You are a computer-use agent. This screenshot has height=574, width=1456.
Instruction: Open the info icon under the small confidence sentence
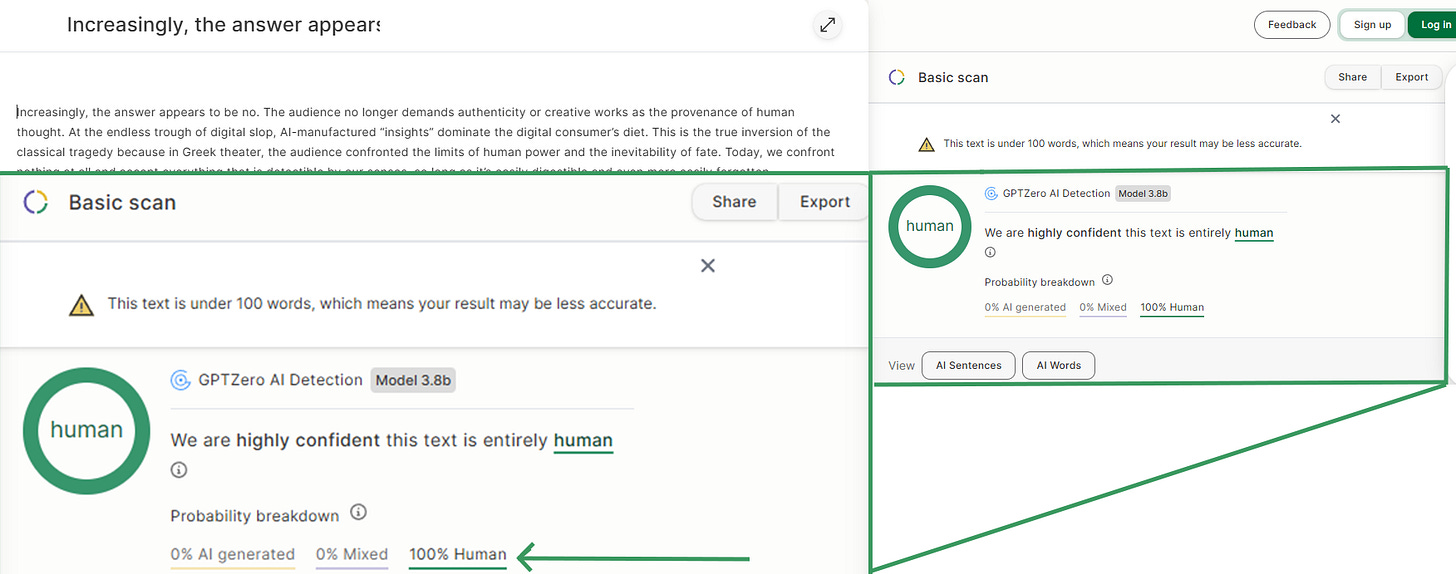pyautogui.click(x=990, y=253)
